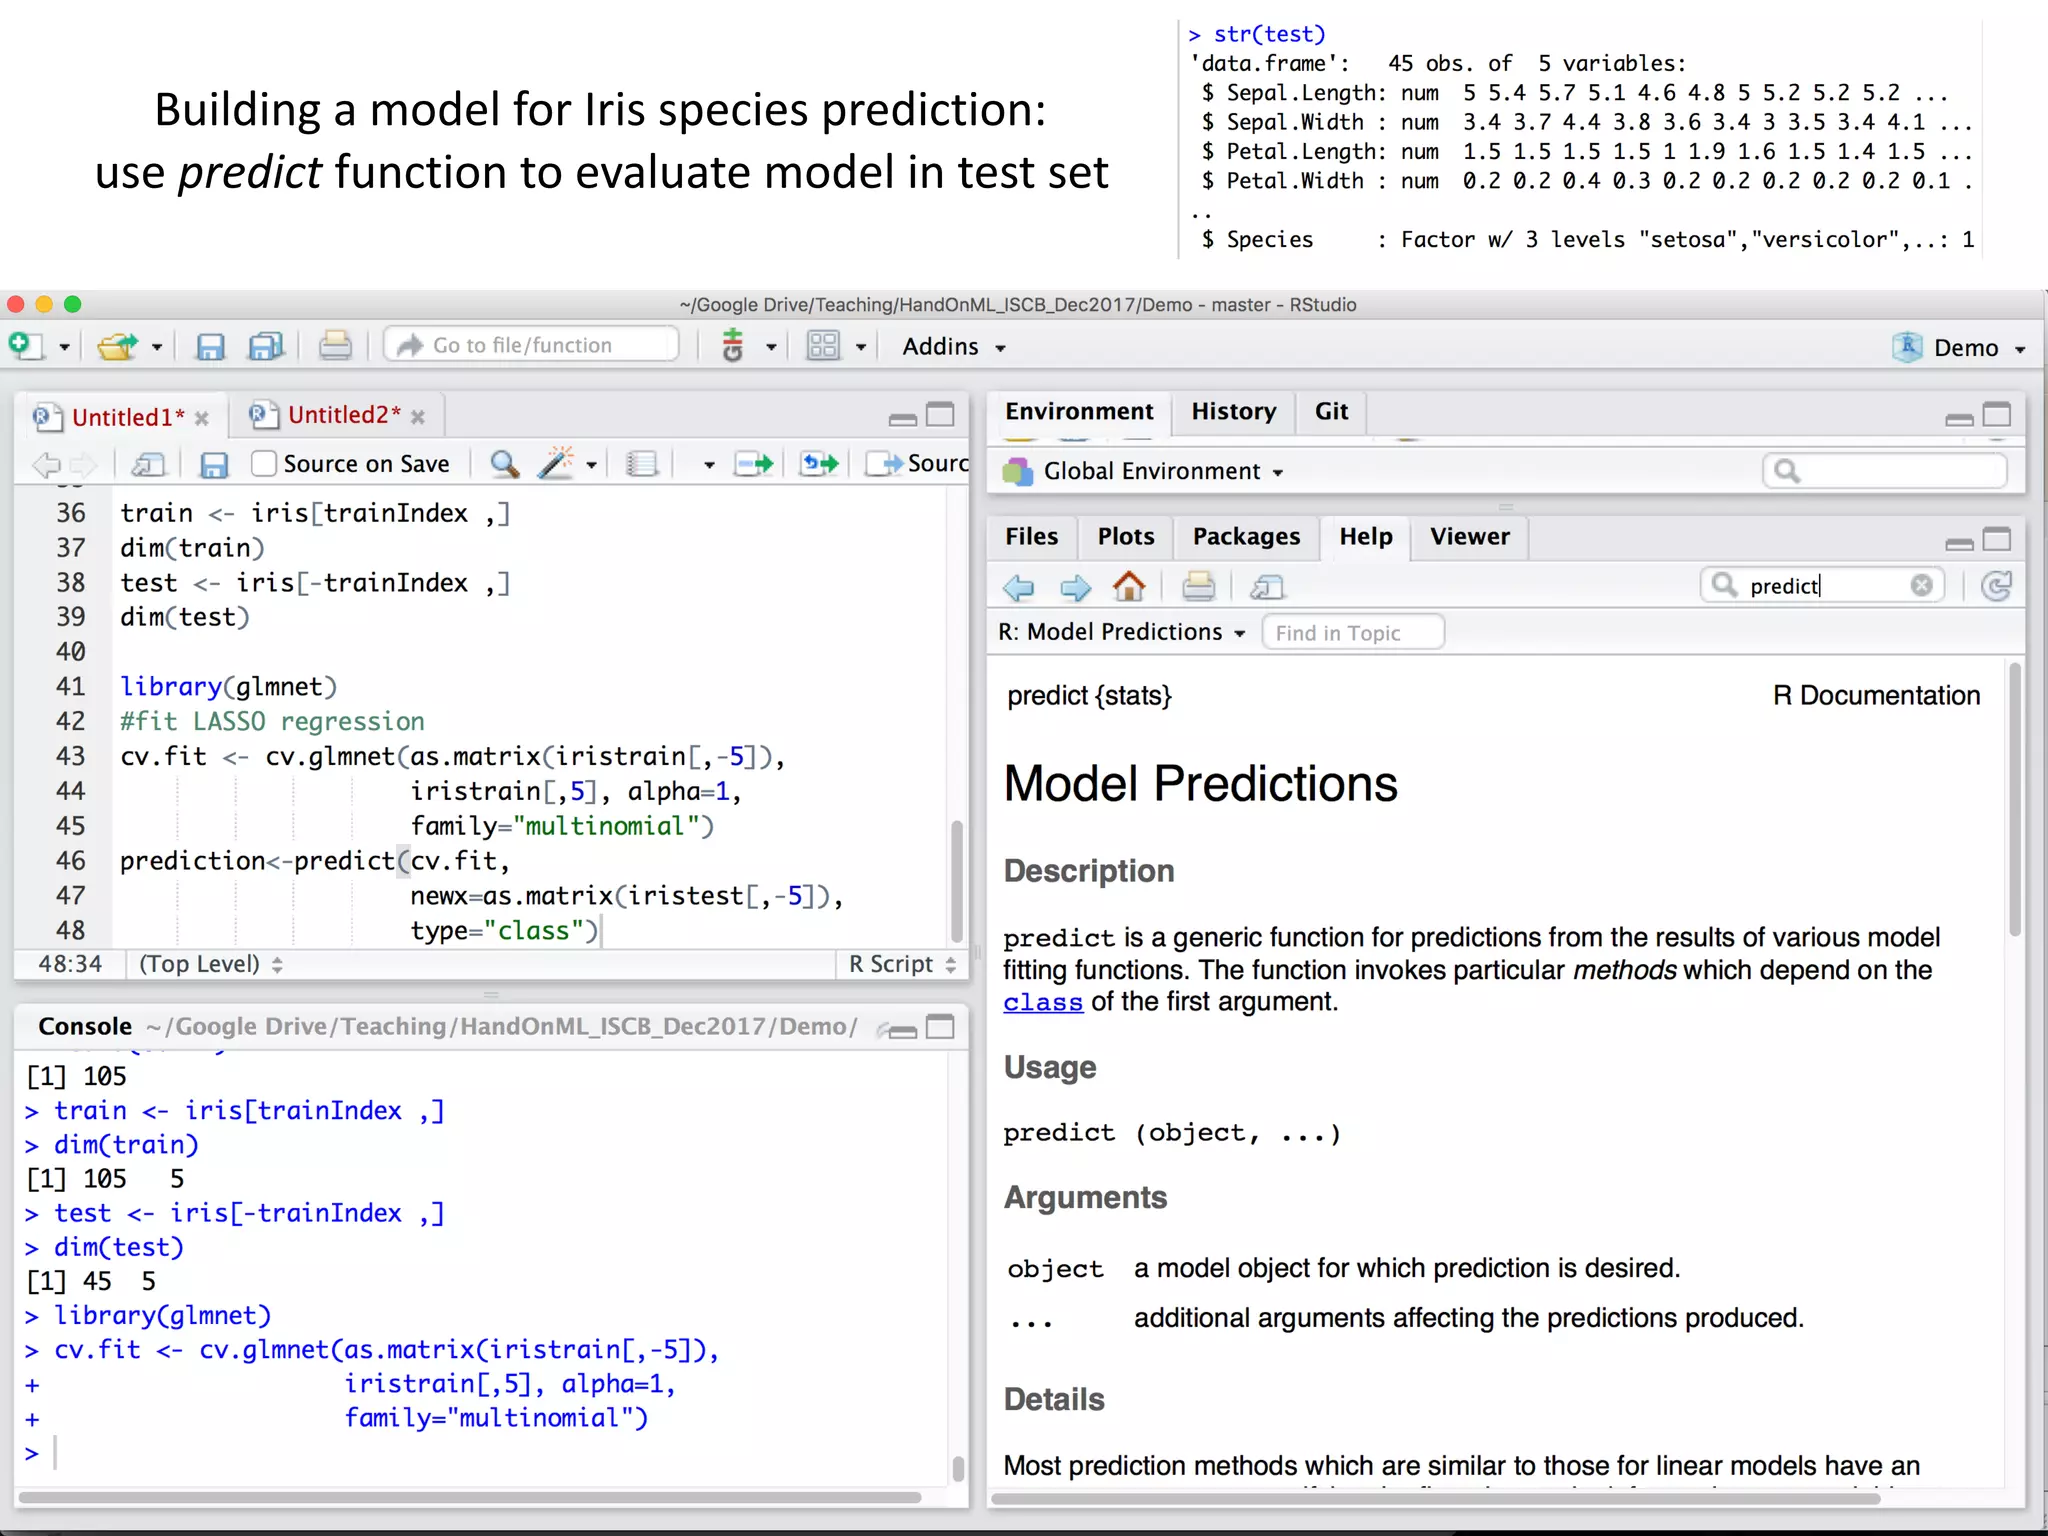The height and width of the screenshot is (1536, 2048).
Task: Click the Open File folder icon
Action: (118, 346)
